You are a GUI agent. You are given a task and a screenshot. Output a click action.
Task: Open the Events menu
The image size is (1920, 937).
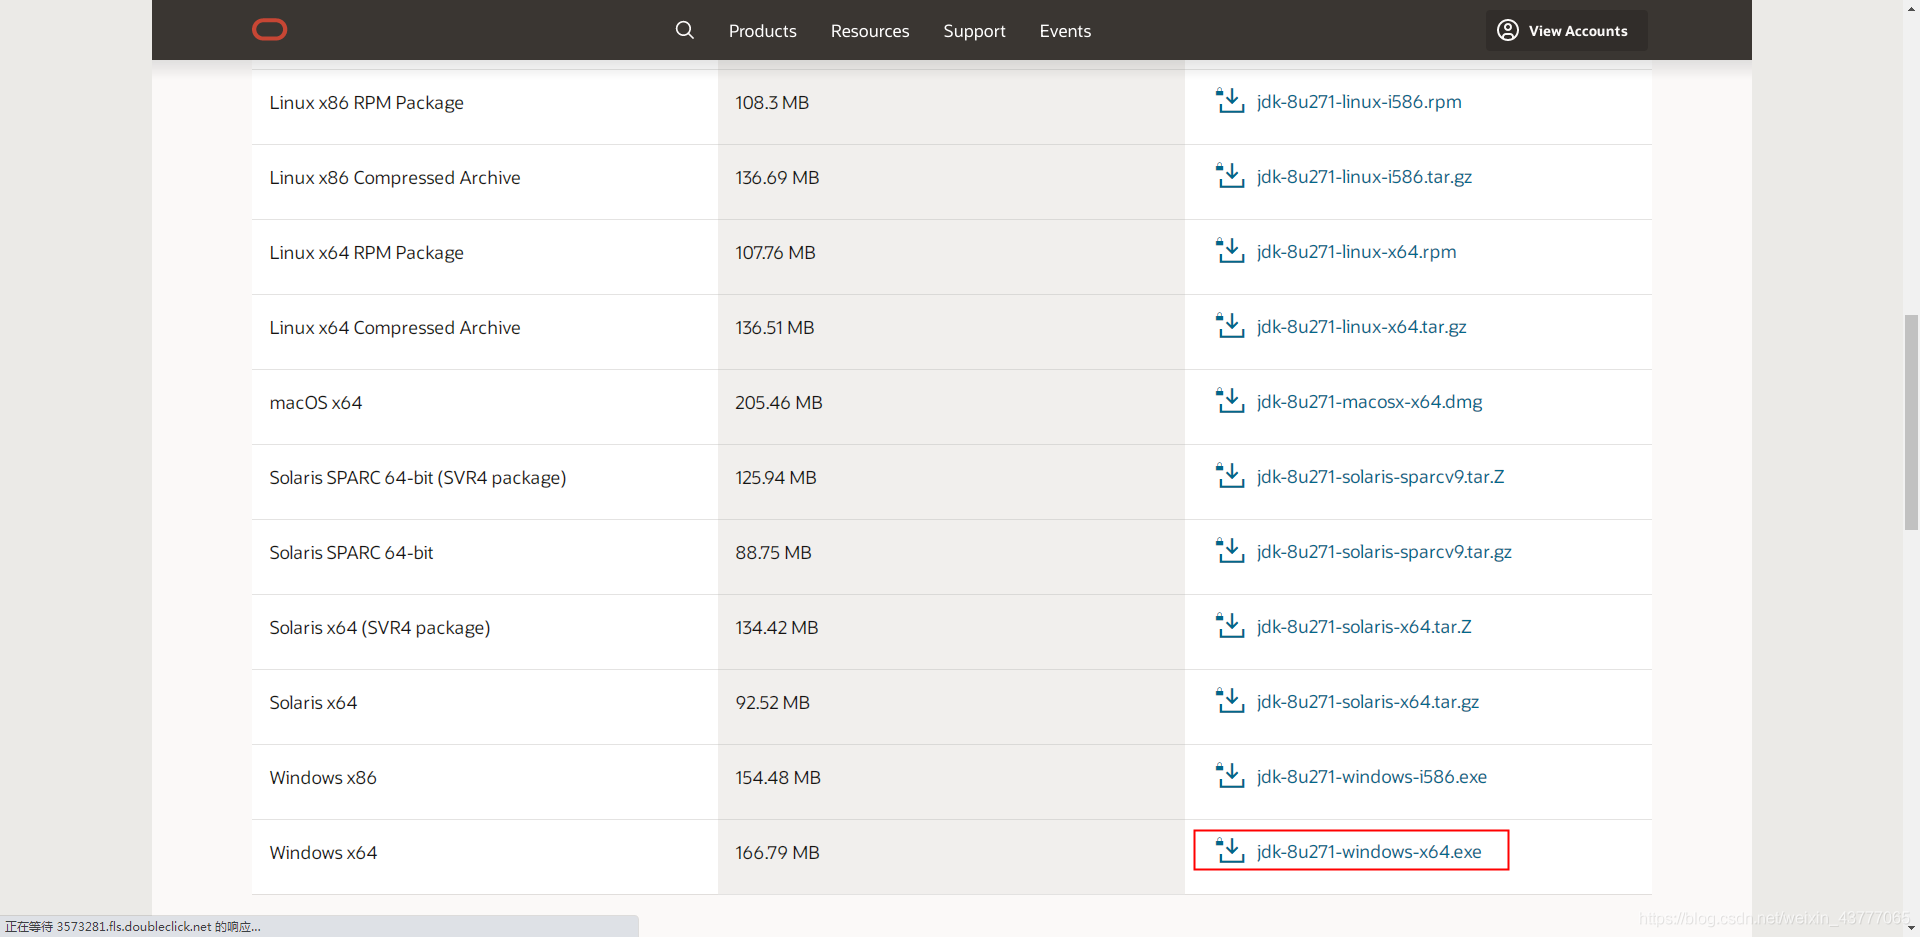click(x=1065, y=31)
